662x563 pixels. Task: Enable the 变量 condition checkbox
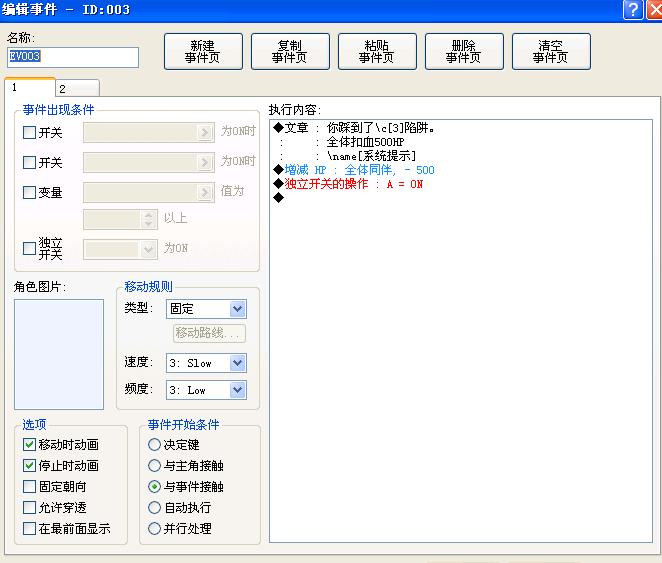(x=29, y=192)
